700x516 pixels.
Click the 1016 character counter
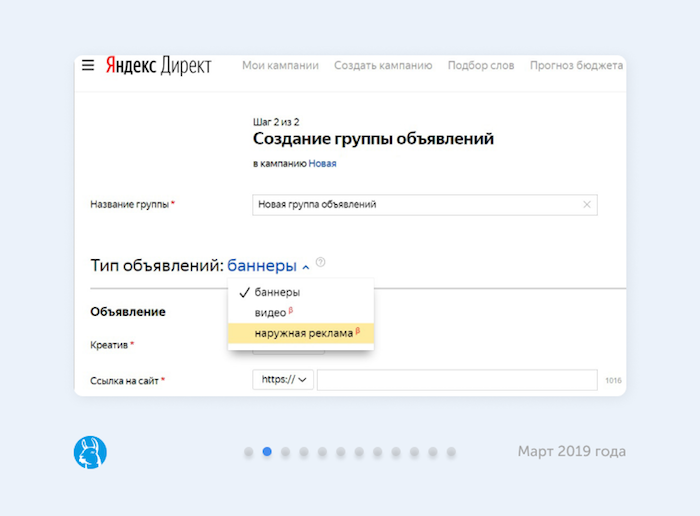[613, 380]
